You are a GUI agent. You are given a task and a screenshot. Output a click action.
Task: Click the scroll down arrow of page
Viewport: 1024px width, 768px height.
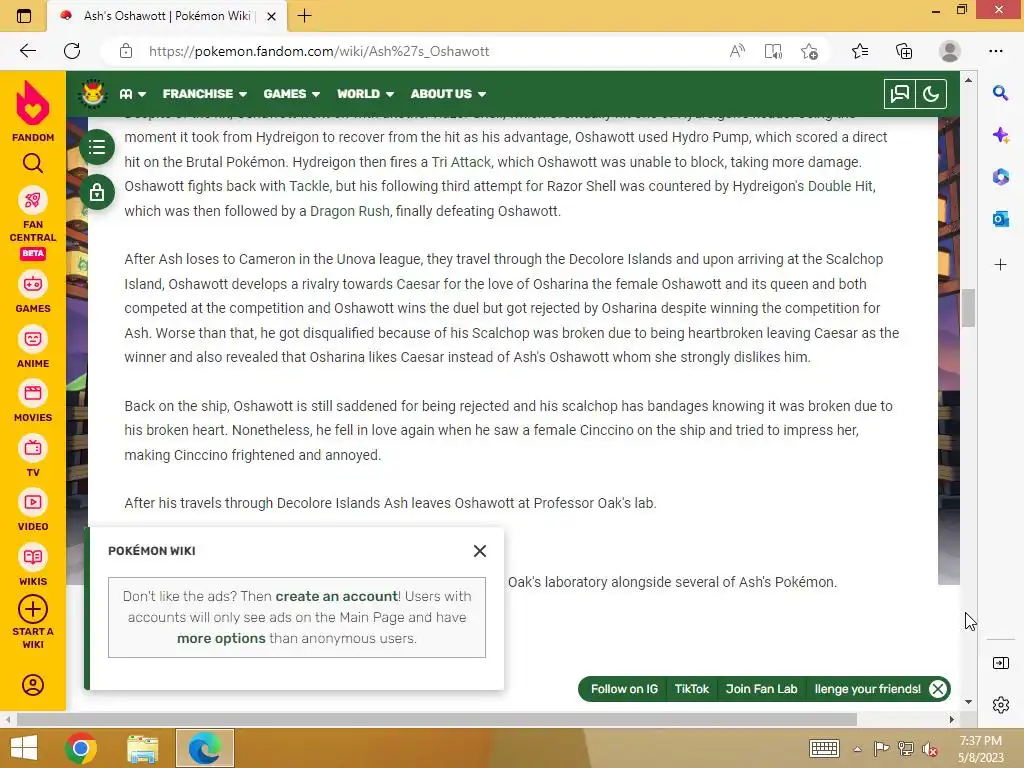point(968,702)
